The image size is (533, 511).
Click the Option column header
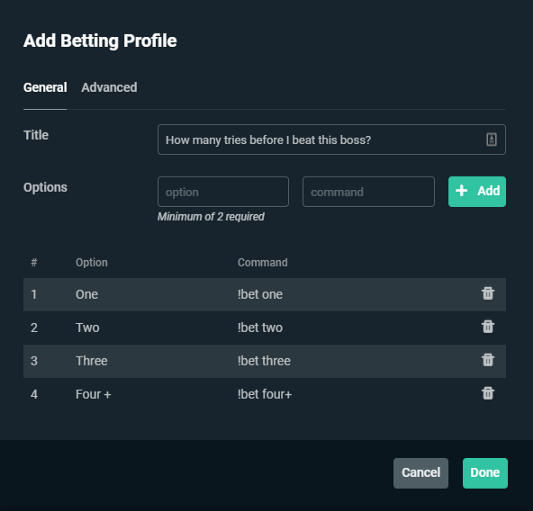(91, 262)
